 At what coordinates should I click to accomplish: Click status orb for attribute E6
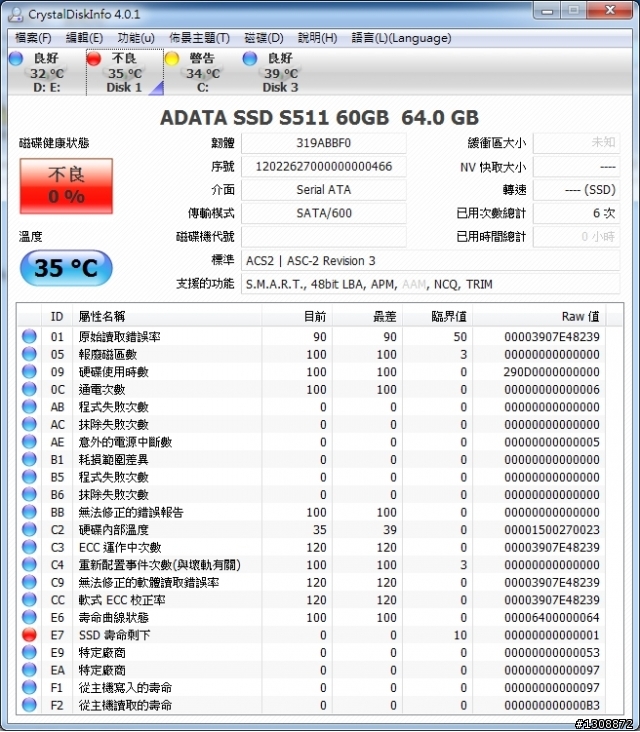29,617
